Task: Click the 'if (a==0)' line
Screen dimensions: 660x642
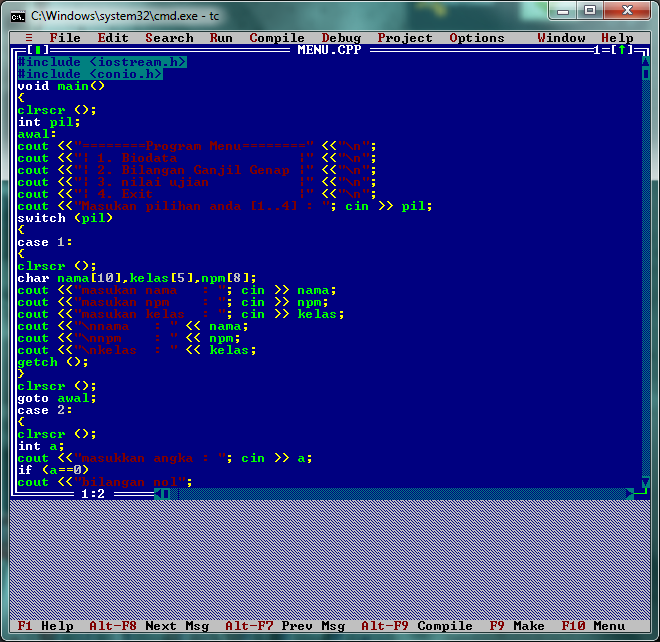Action: click(53, 470)
